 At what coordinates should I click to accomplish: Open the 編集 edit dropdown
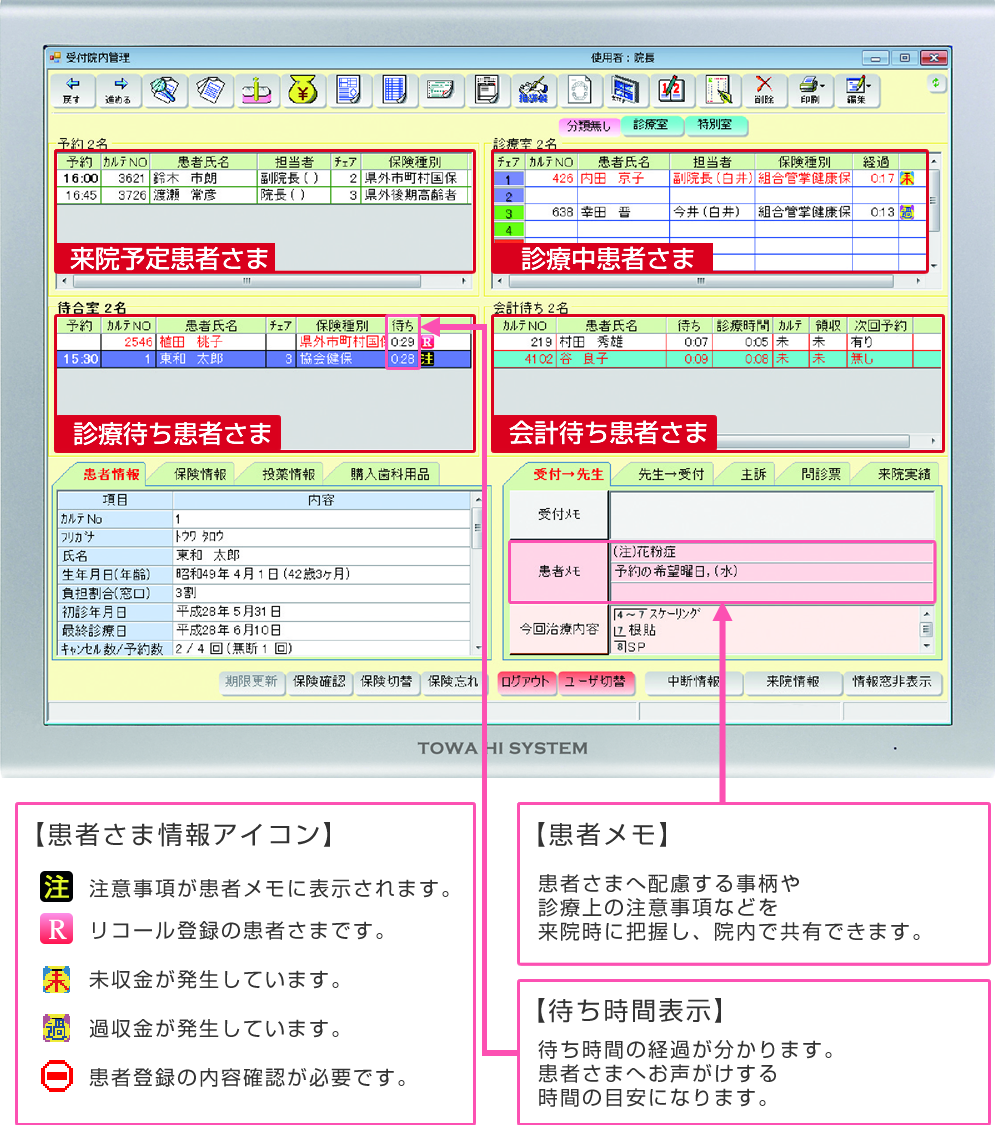(858, 90)
